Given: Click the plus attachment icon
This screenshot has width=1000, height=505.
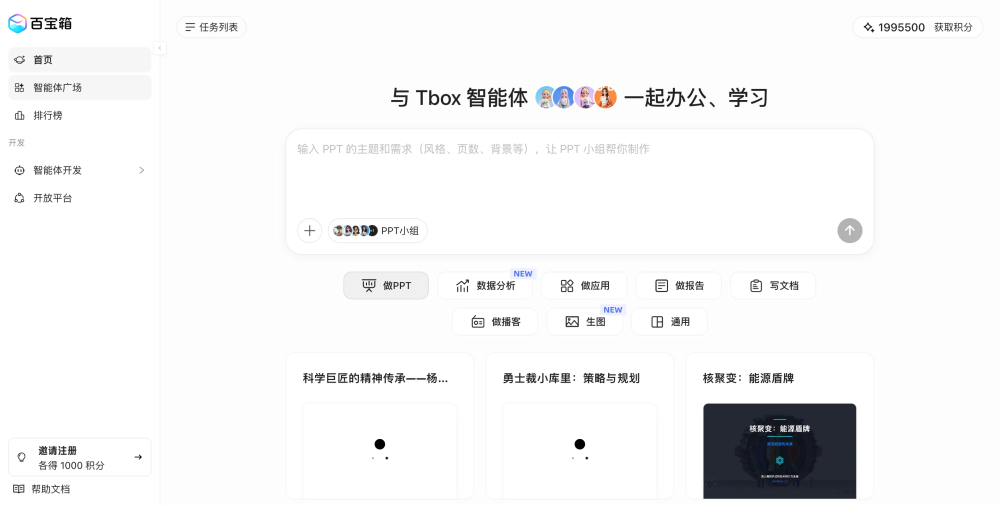Looking at the screenshot, I should point(309,230).
